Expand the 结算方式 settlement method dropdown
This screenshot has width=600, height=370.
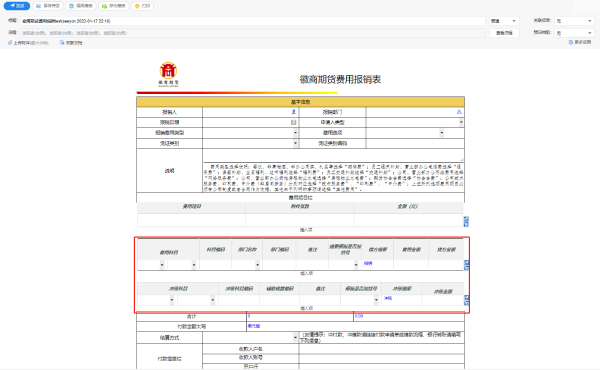(x=295, y=337)
